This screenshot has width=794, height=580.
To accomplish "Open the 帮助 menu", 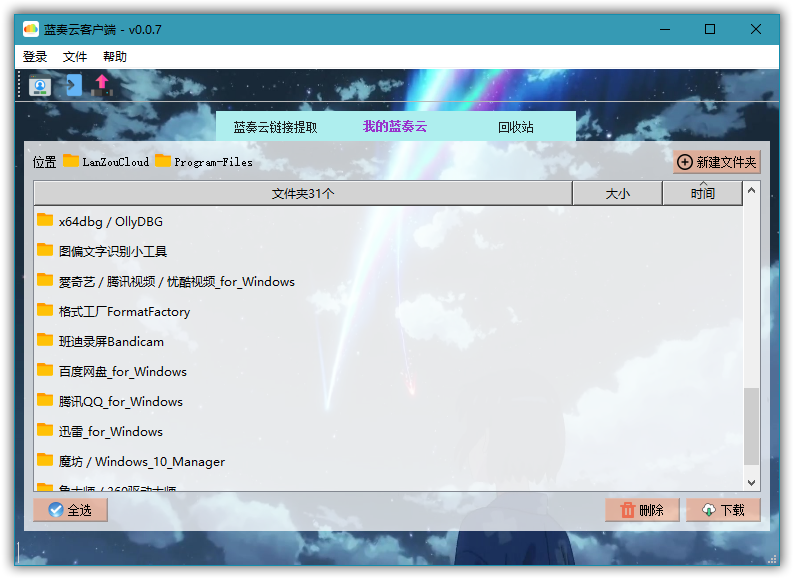I will (115, 57).
